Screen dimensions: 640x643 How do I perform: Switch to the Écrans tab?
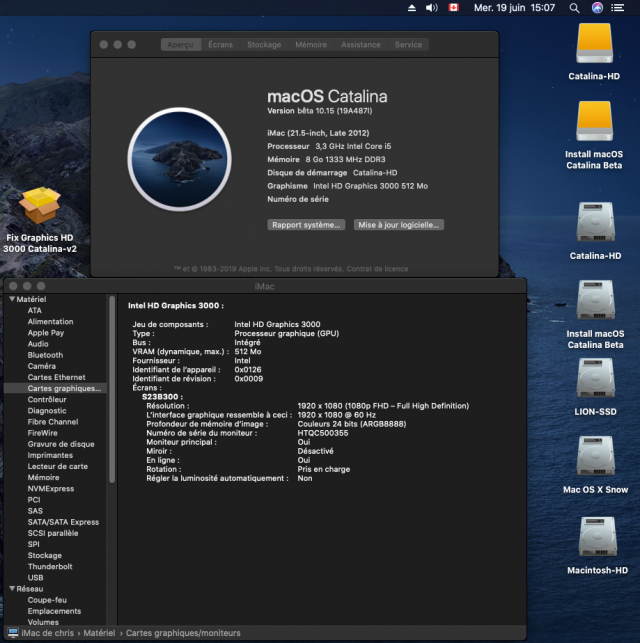click(221, 45)
